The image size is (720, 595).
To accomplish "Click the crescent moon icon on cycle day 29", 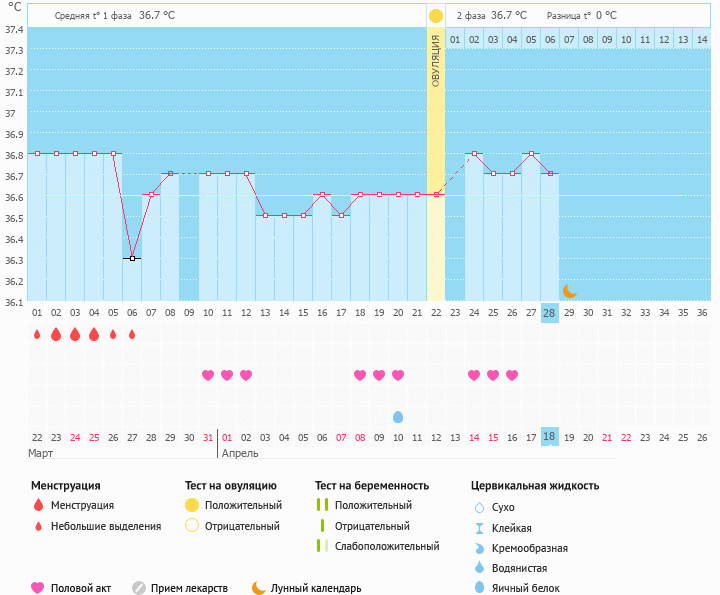I will 569,290.
